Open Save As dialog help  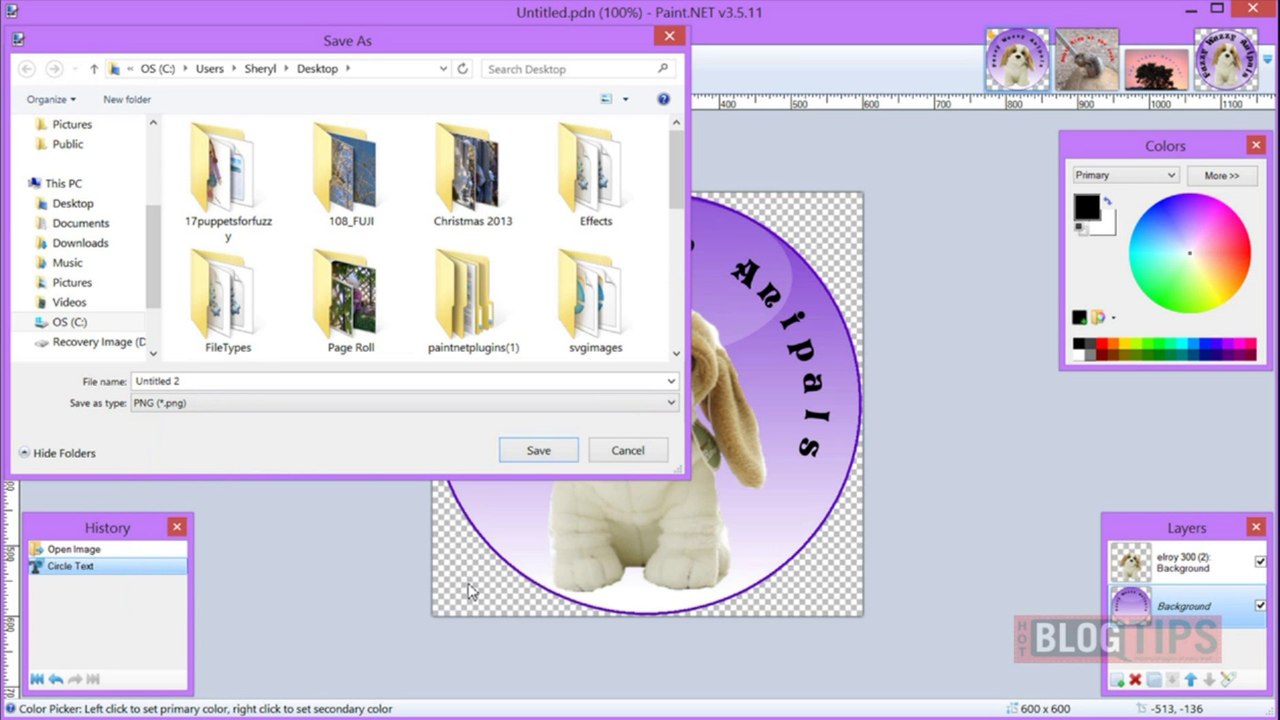pos(663,99)
